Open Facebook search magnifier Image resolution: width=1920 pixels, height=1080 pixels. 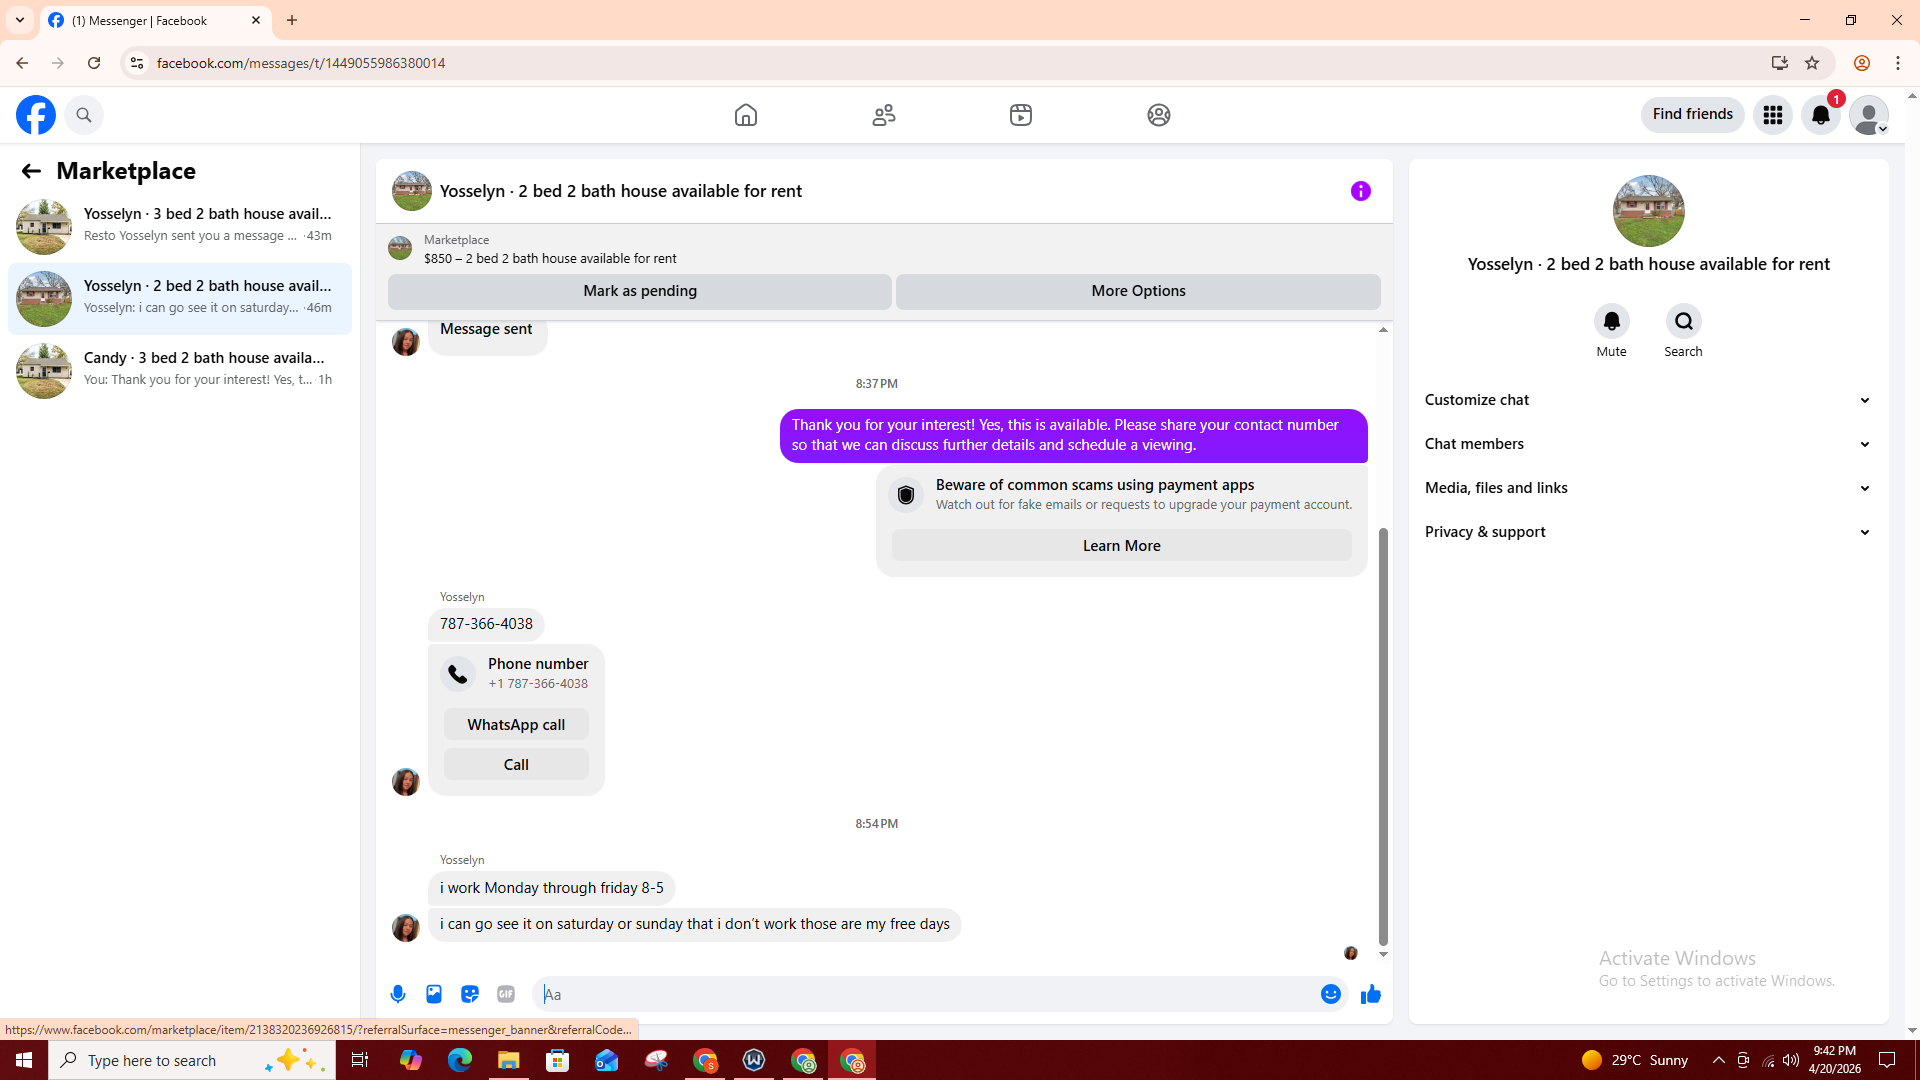[x=84, y=115]
